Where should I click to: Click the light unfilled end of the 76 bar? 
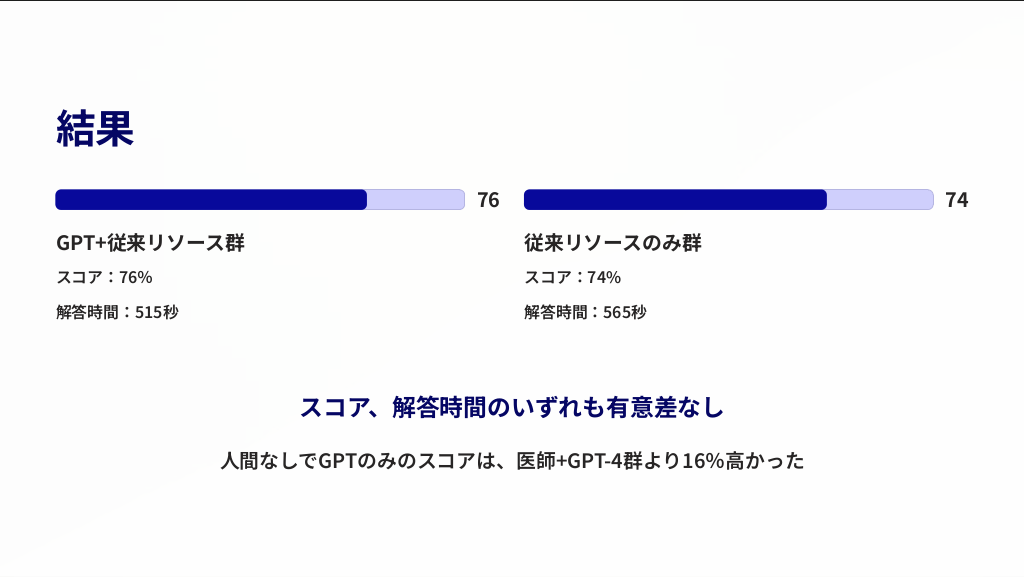[416, 200]
